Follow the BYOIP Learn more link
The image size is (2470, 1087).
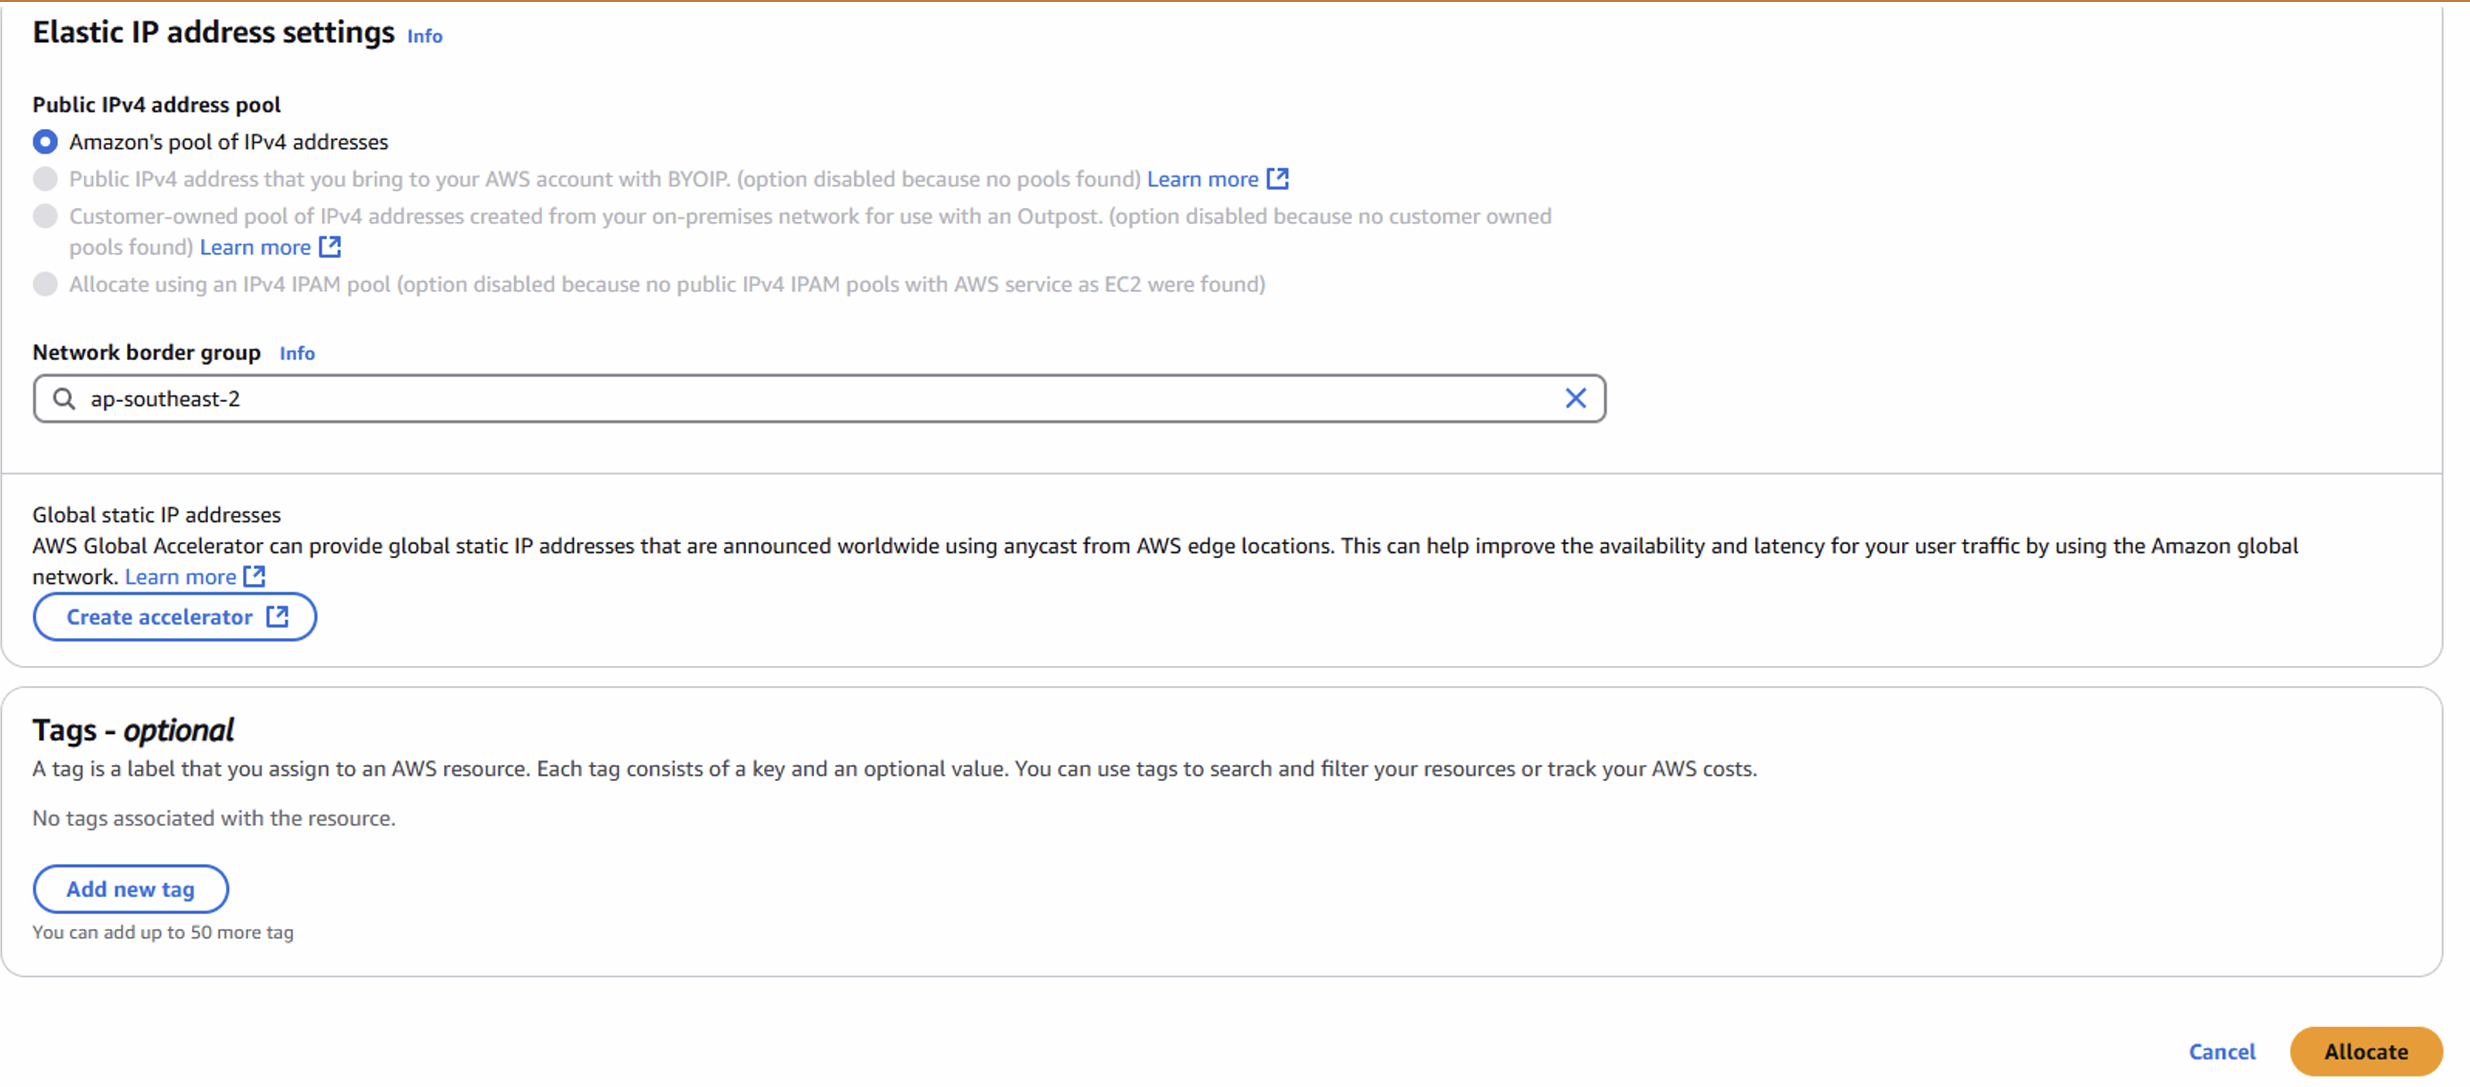tap(1205, 178)
